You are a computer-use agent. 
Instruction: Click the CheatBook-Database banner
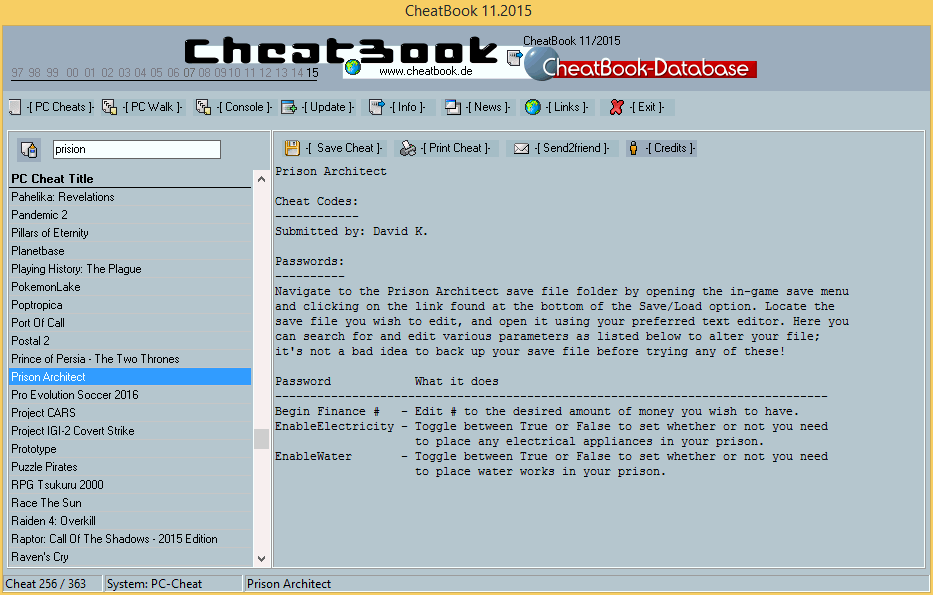[x=645, y=68]
